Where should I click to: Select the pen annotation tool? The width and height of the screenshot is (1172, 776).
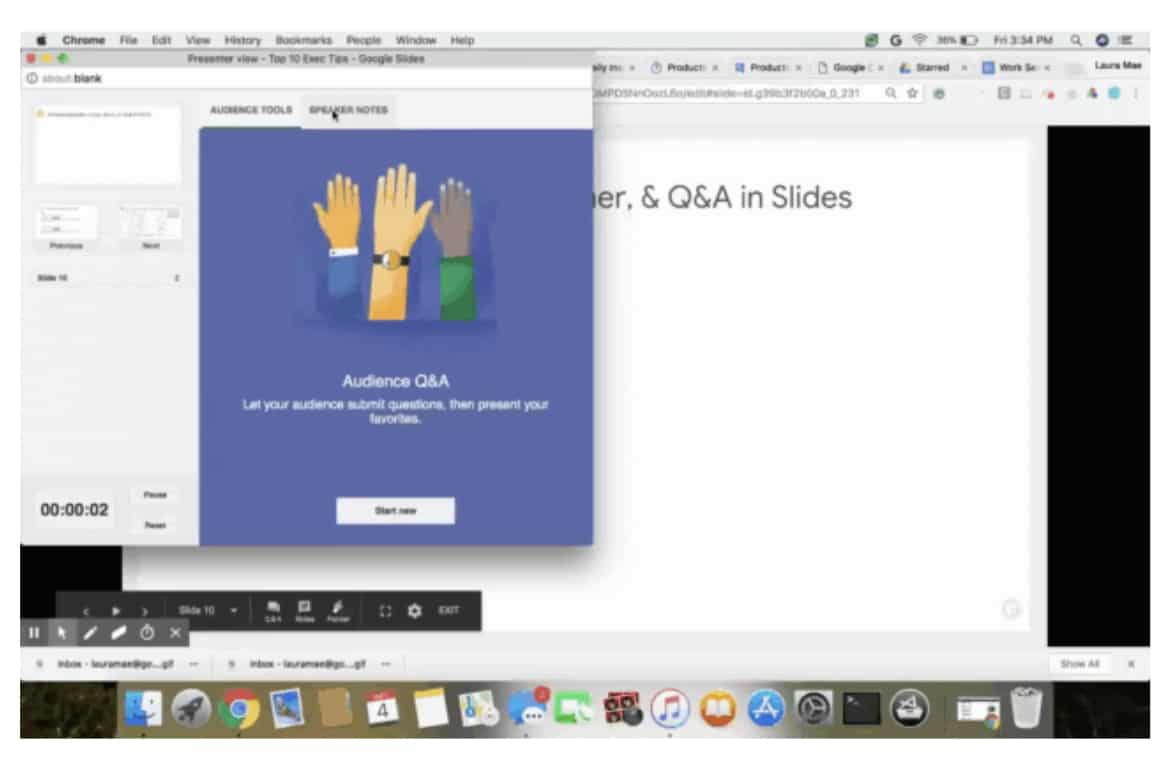90,633
